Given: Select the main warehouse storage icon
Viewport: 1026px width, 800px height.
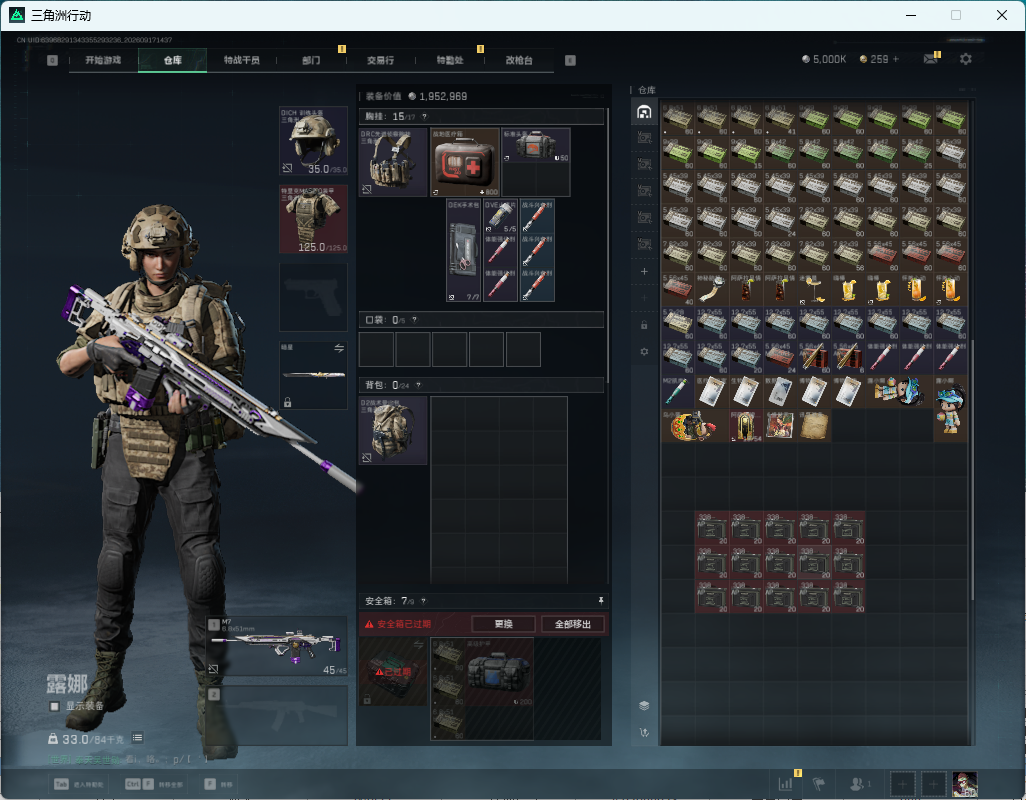Looking at the screenshot, I should tap(644, 112).
